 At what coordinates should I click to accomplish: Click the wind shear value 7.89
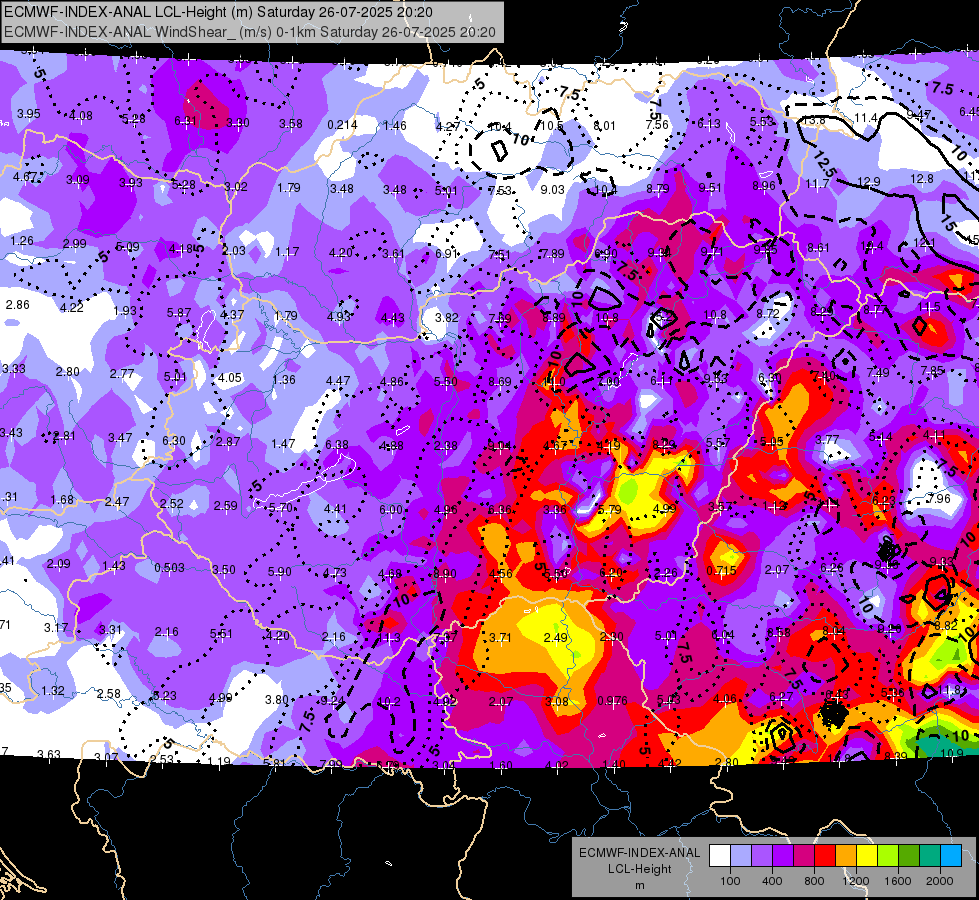pos(552,254)
